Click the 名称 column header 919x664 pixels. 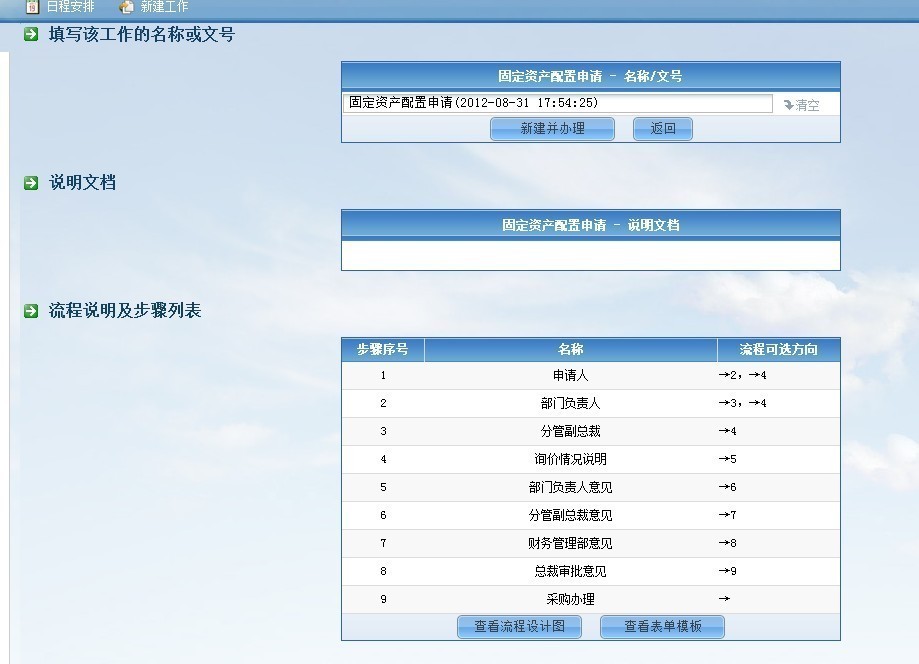(570, 350)
